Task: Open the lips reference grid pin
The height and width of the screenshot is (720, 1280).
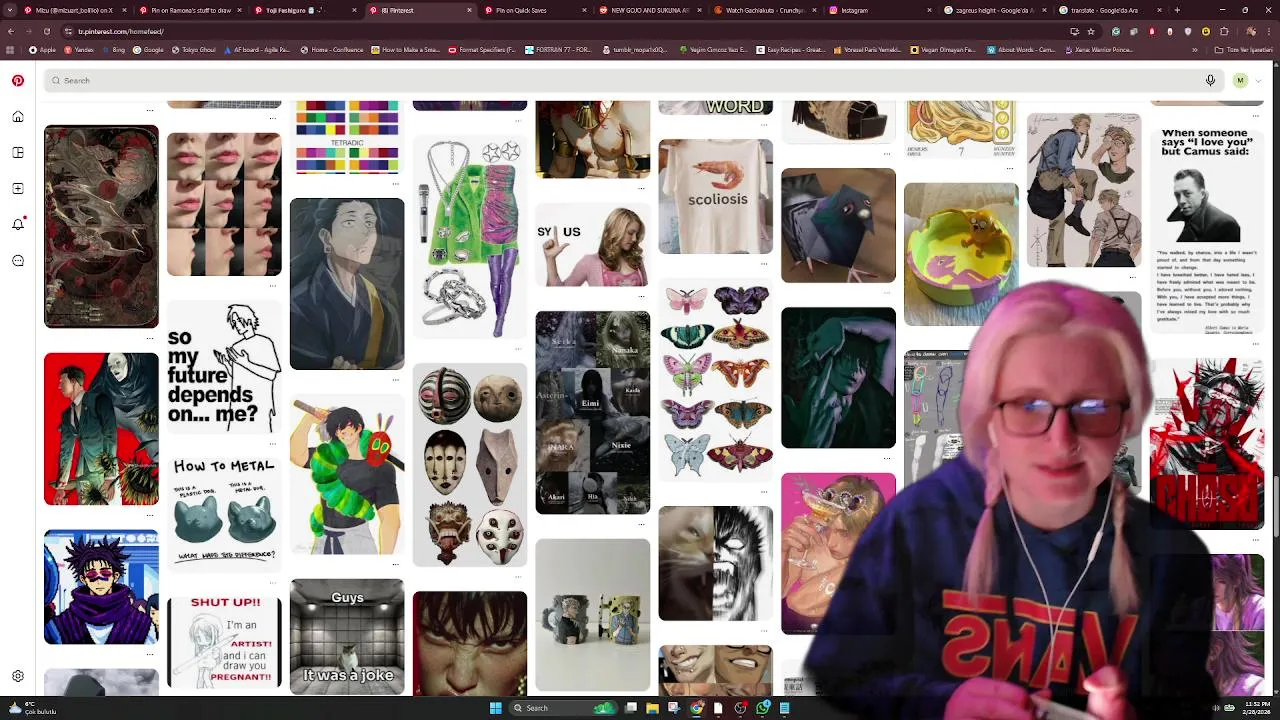Action: tap(224, 204)
